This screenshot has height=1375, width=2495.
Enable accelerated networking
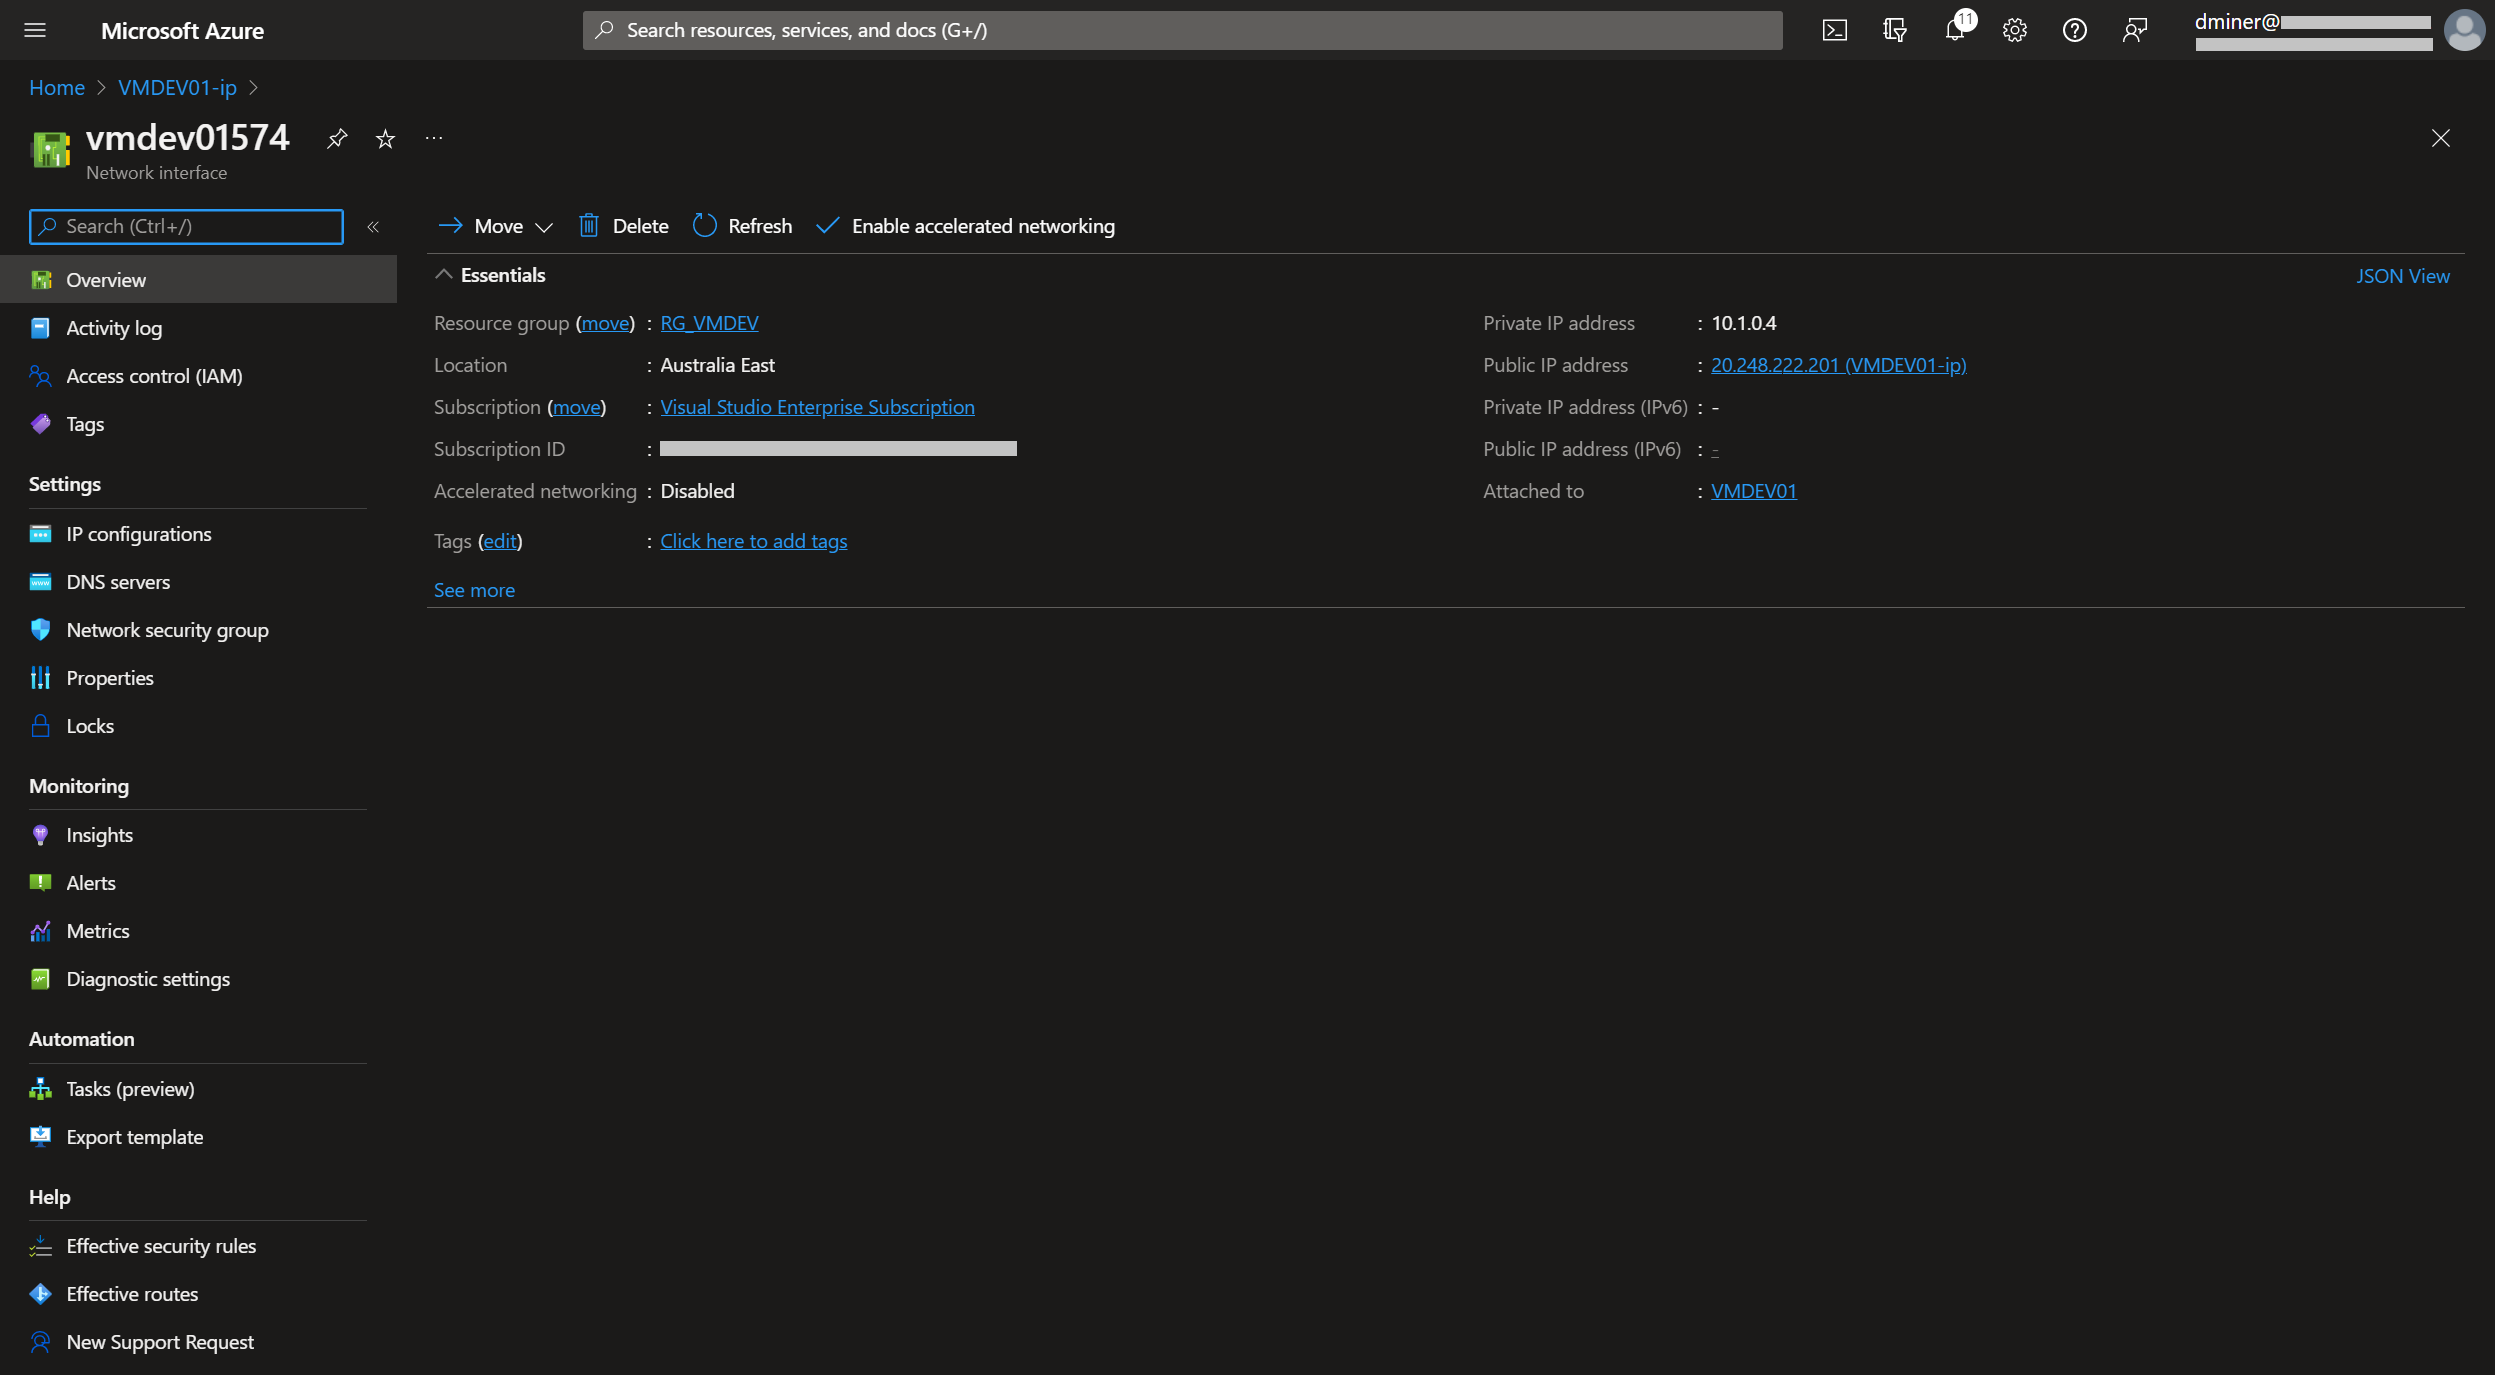point(965,226)
